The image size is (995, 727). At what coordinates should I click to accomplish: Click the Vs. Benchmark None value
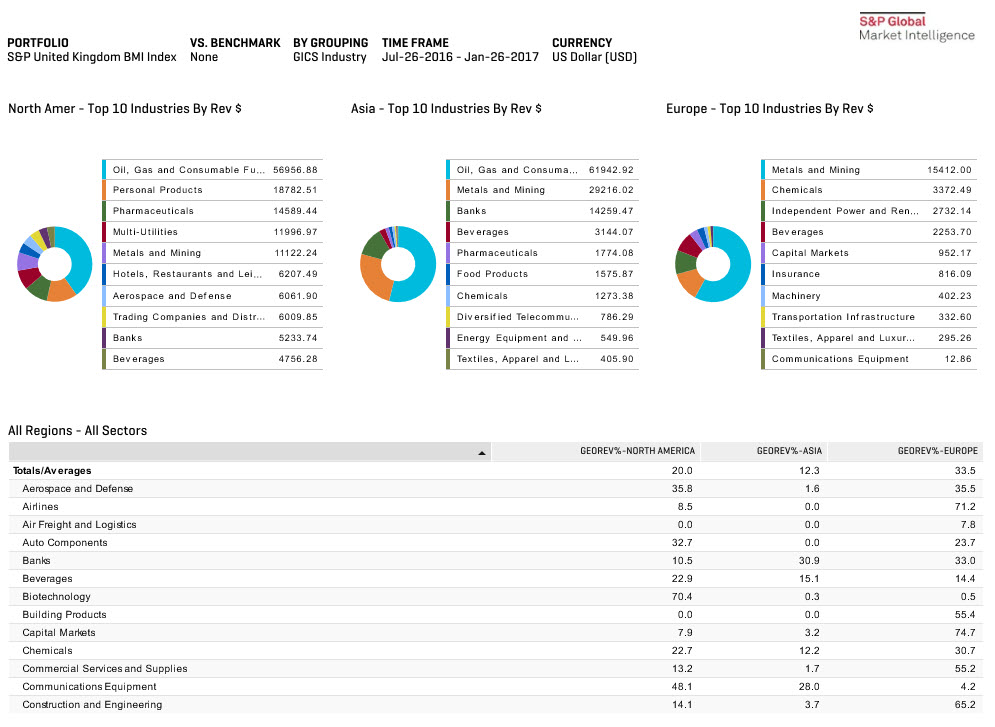pyautogui.click(x=204, y=57)
